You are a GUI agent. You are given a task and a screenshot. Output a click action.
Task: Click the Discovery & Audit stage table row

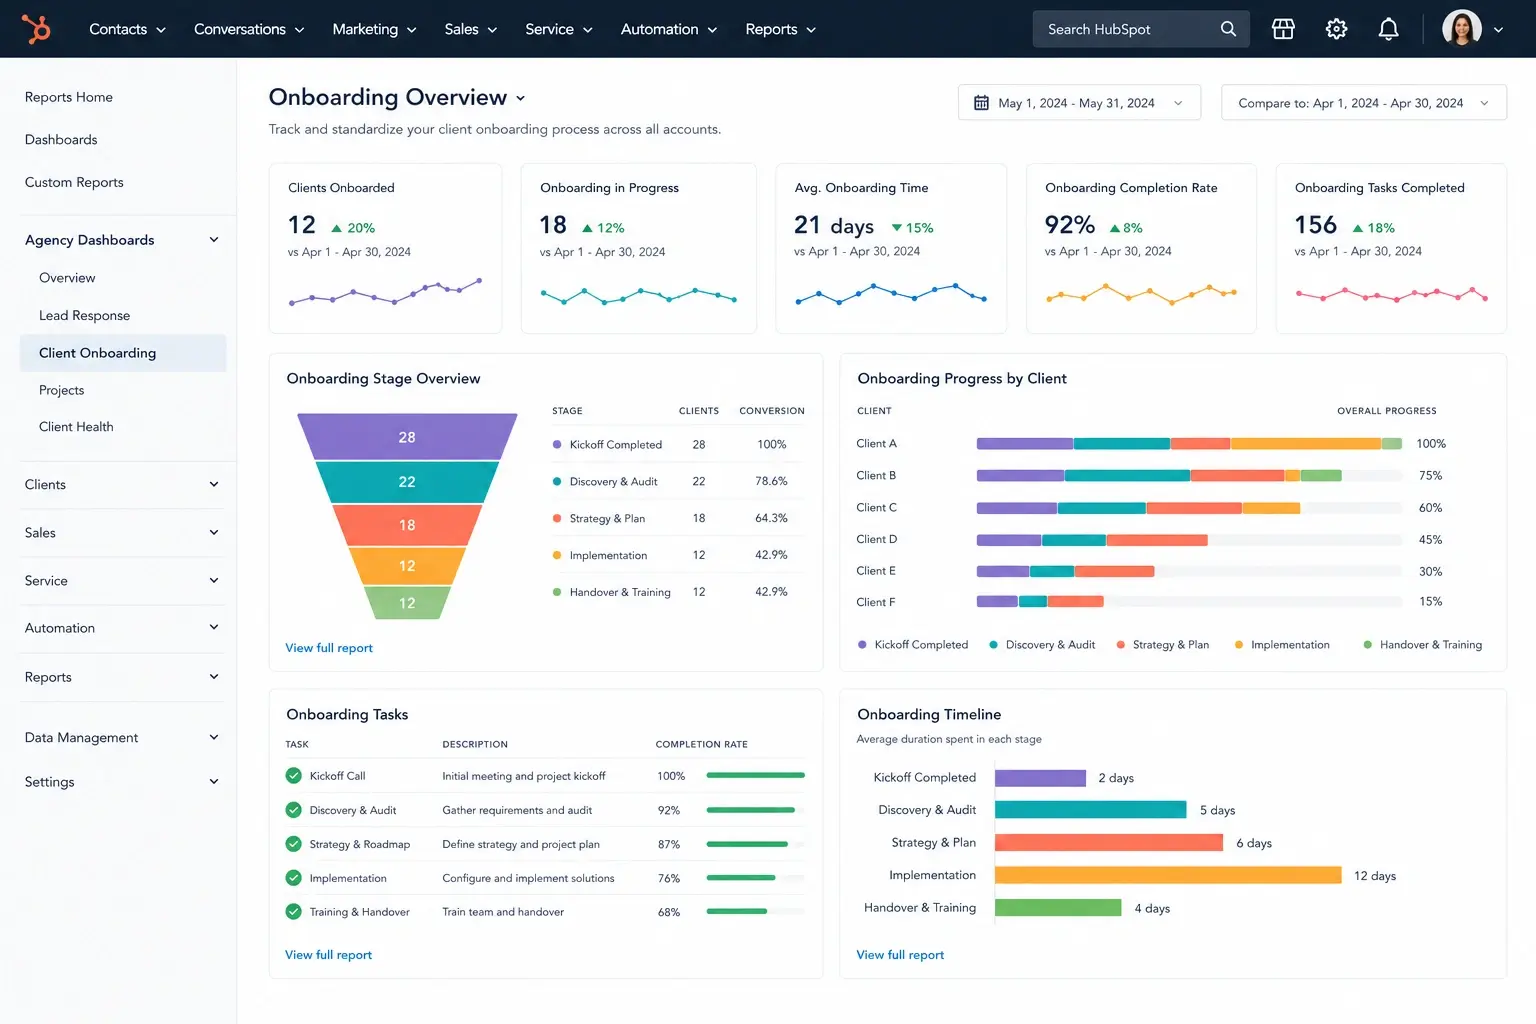[678, 481]
